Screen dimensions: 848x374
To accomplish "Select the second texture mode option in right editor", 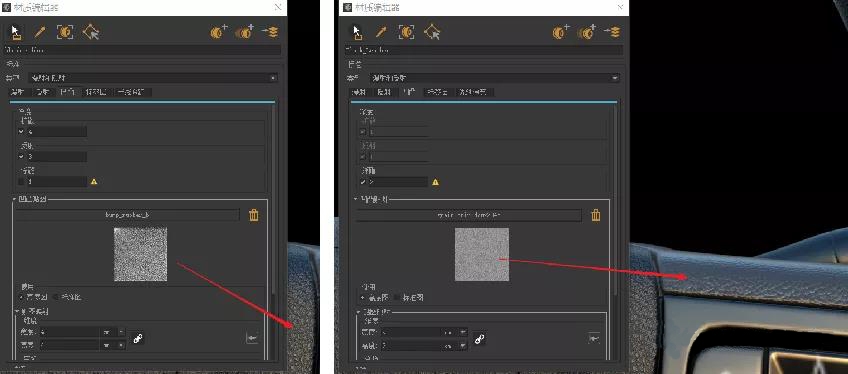I will 398,298.
